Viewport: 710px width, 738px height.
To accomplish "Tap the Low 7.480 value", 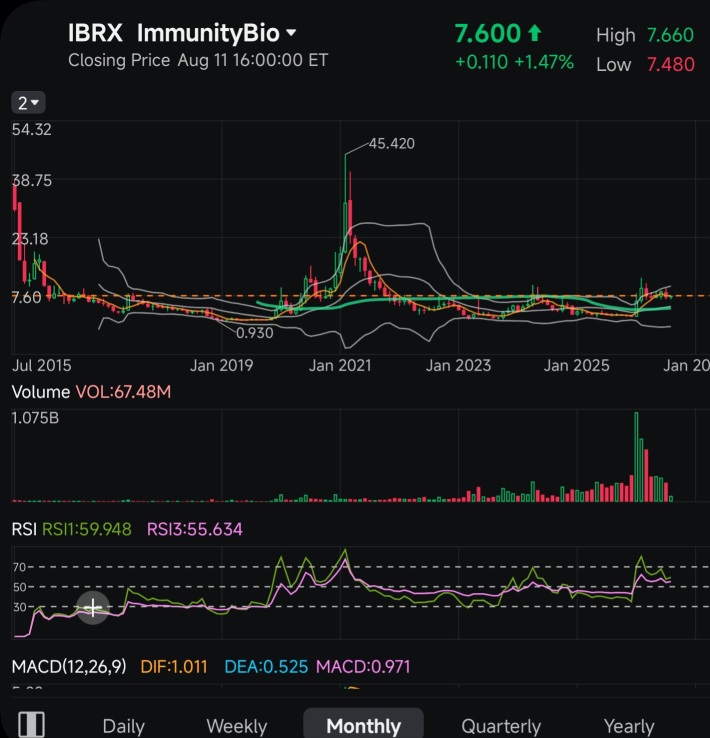I will [x=670, y=64].
